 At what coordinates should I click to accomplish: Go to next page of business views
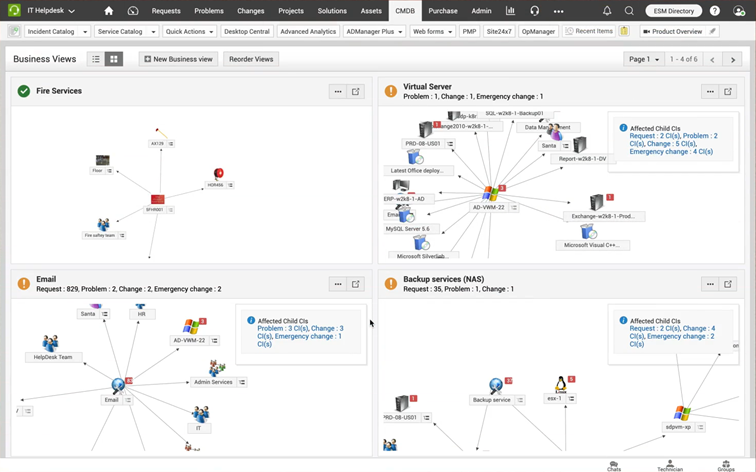[x=734, y=59]
